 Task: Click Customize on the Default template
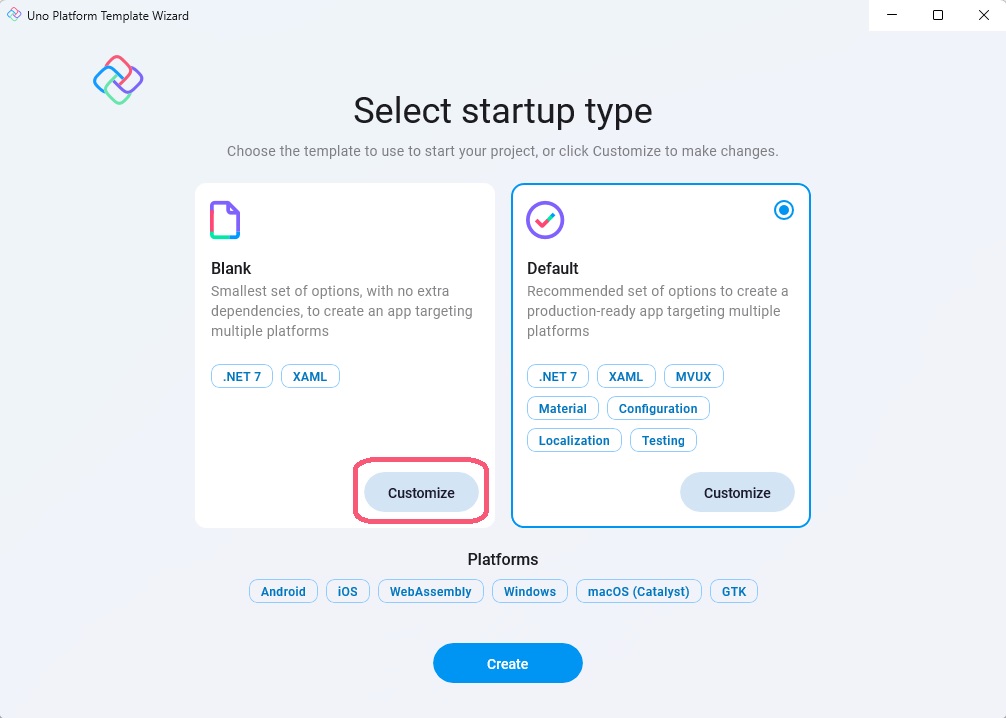(737, 492)
